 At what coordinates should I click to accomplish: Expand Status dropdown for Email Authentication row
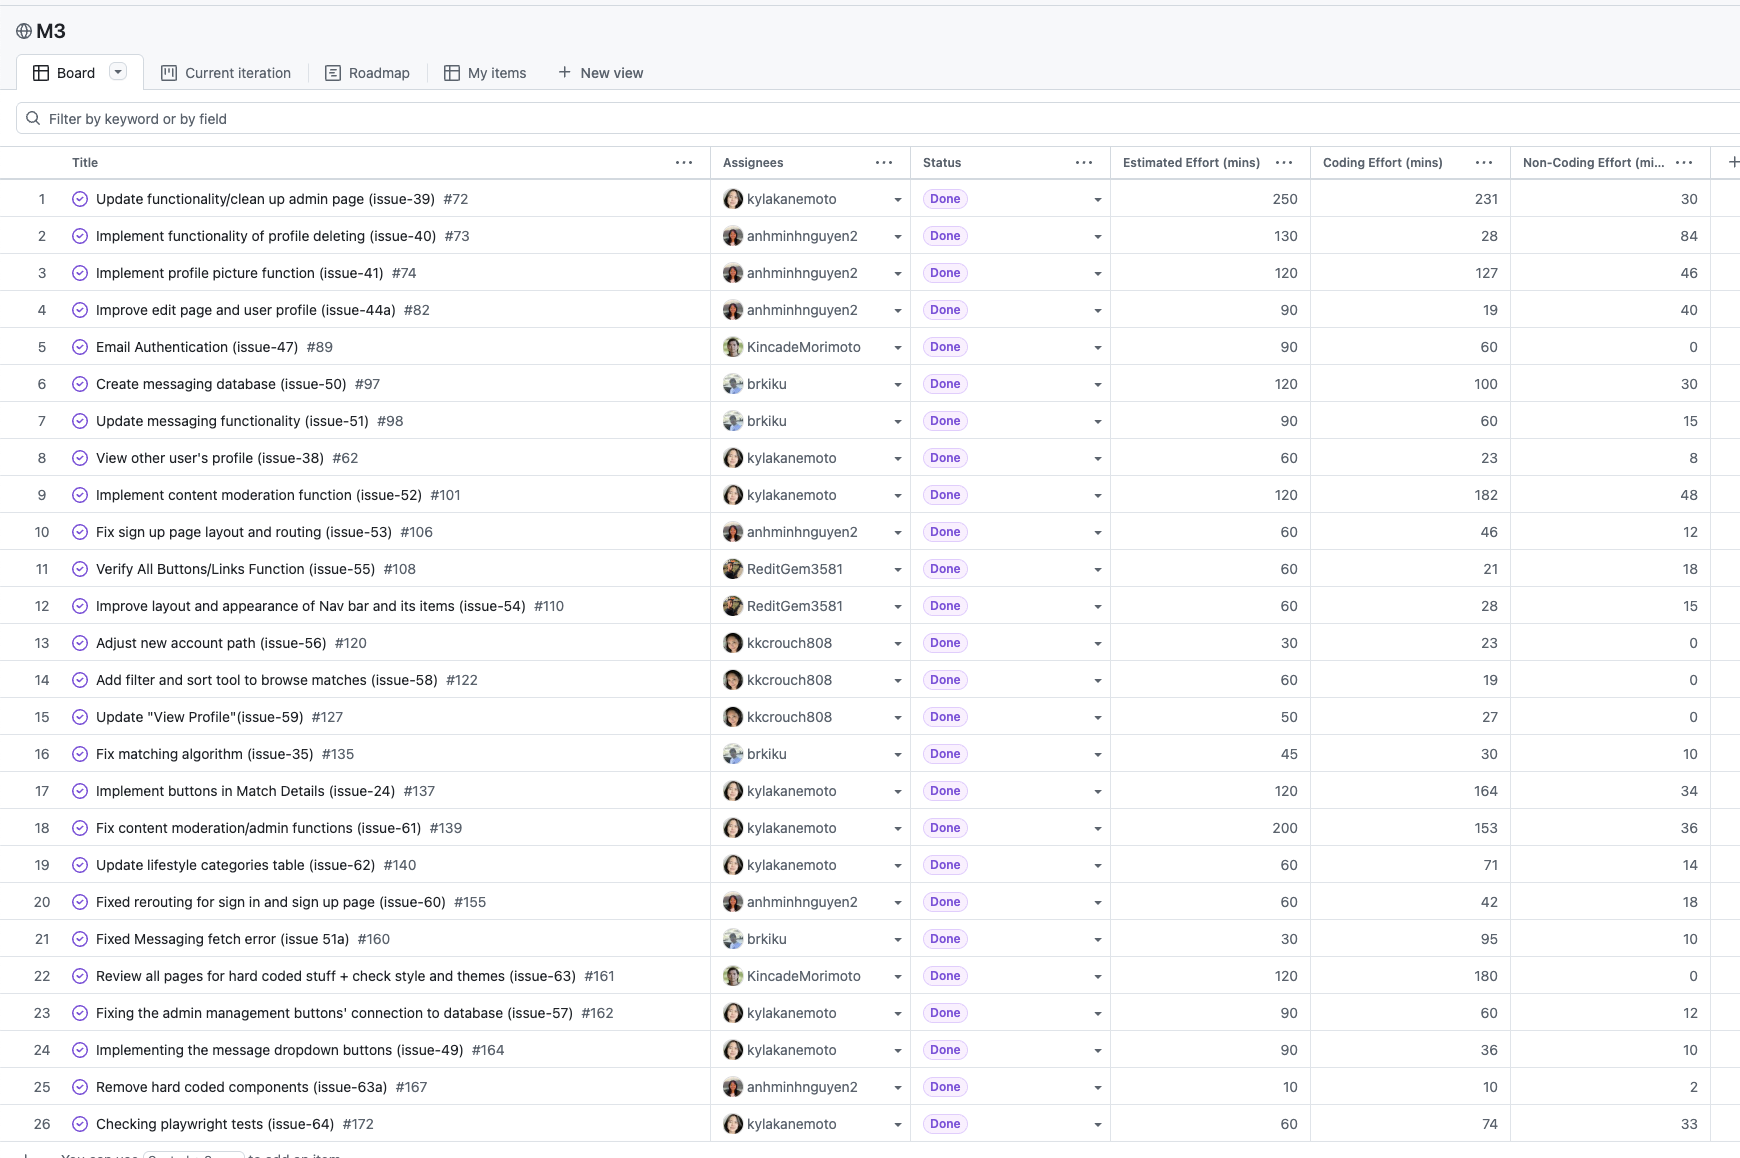(1097, 348)
